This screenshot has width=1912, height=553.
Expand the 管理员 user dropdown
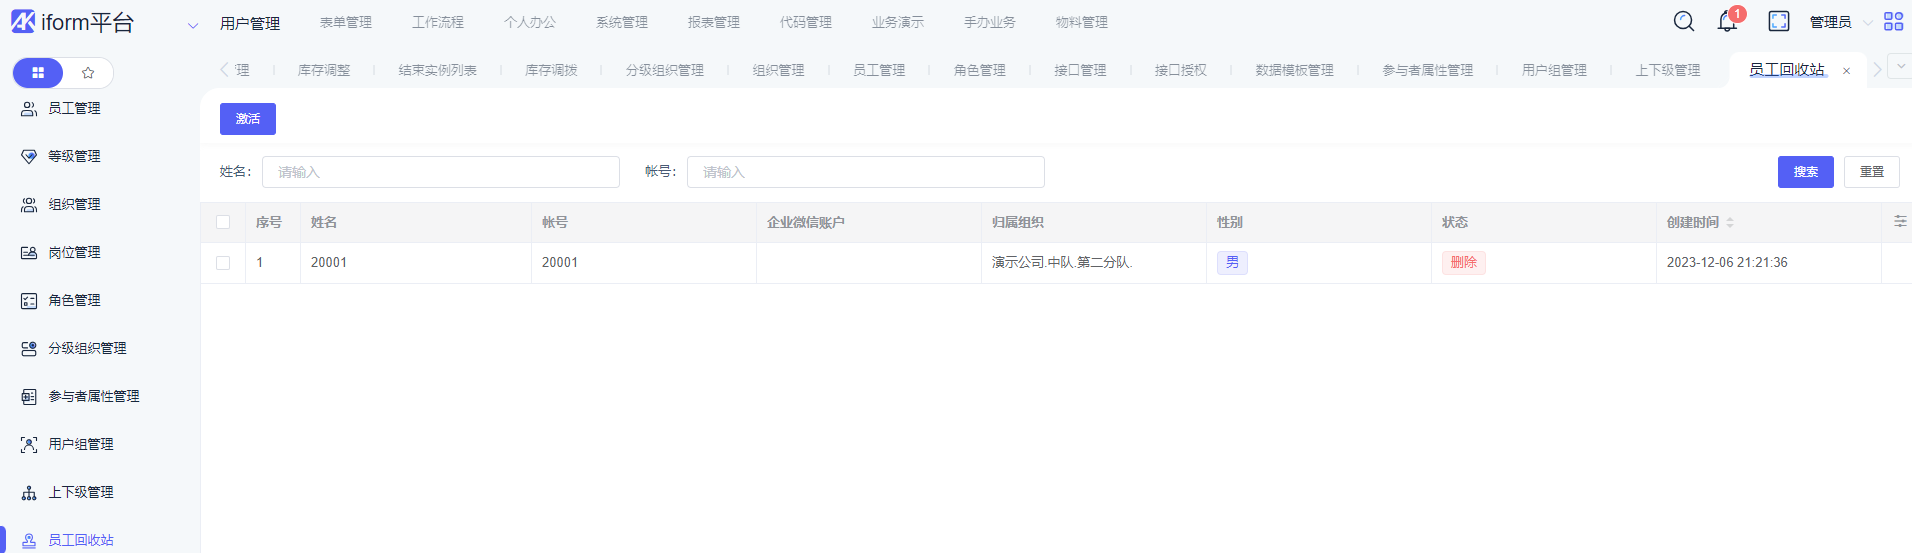tap(1840, 22)
